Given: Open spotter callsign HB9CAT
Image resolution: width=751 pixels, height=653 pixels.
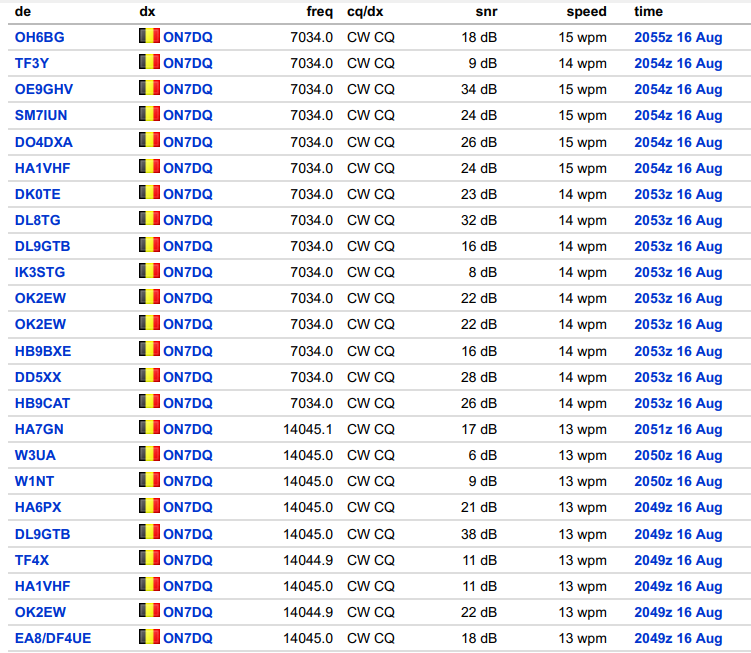Looking at the screenshot, I should (42, 403).
